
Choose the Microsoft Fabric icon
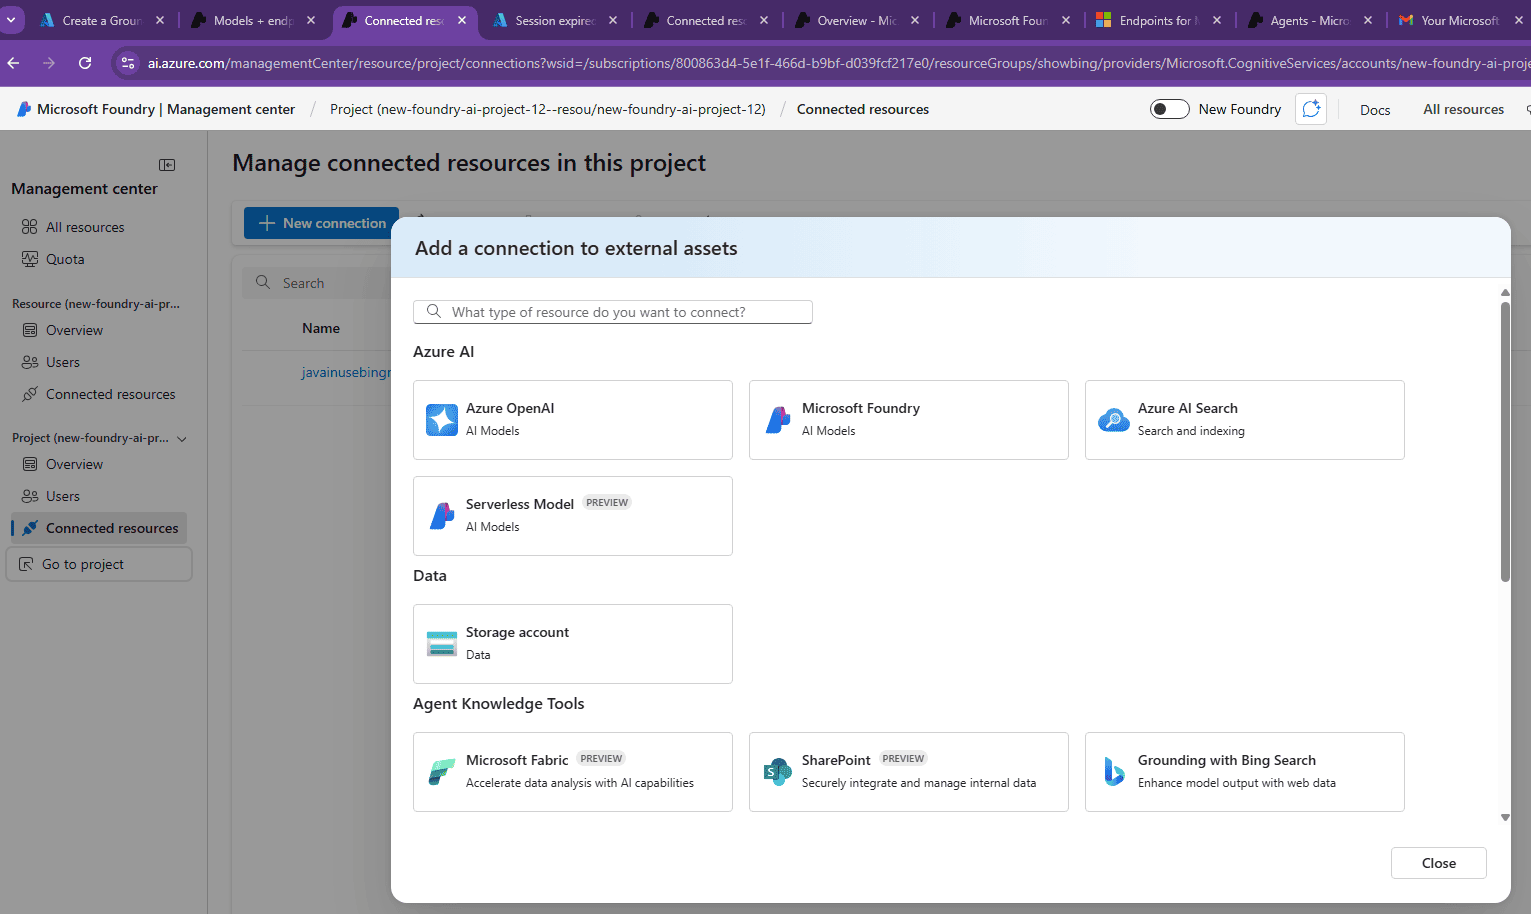point(441,772)
